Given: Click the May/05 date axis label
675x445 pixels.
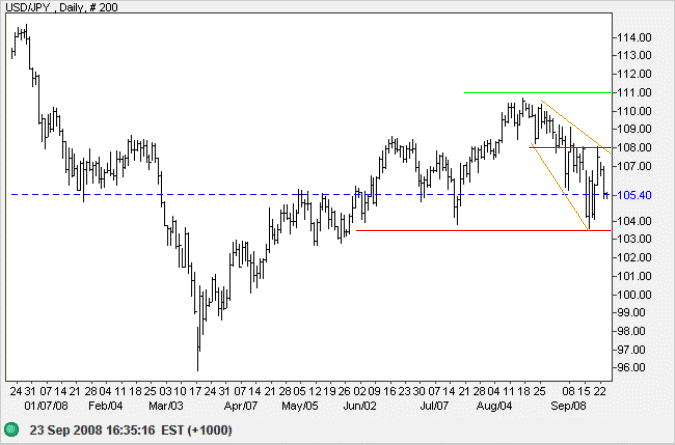Looking at the screenshot, I should tap(300, 406).
